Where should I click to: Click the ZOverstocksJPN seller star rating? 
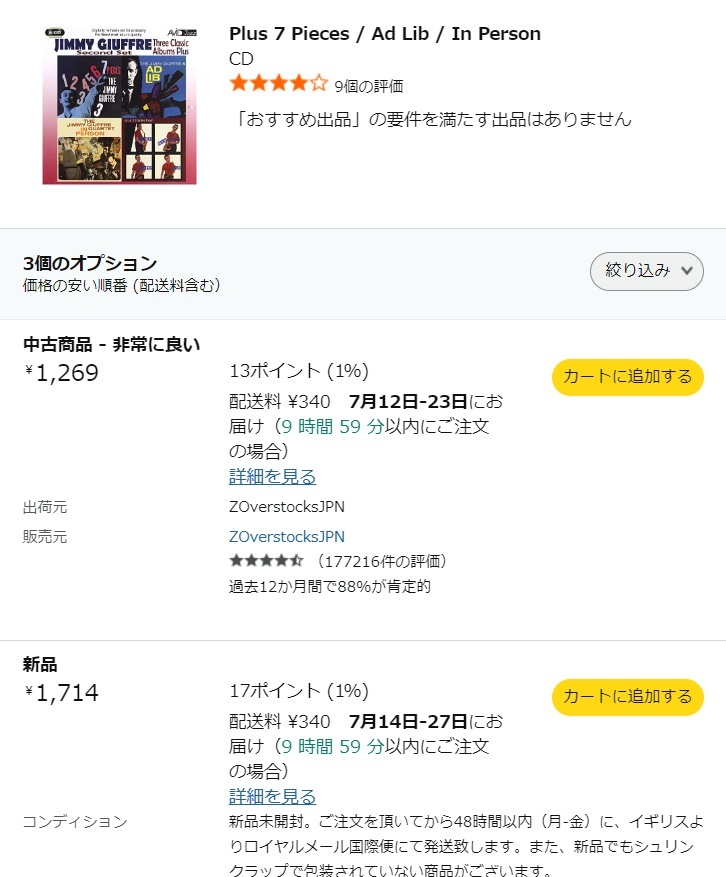point(266,561)
